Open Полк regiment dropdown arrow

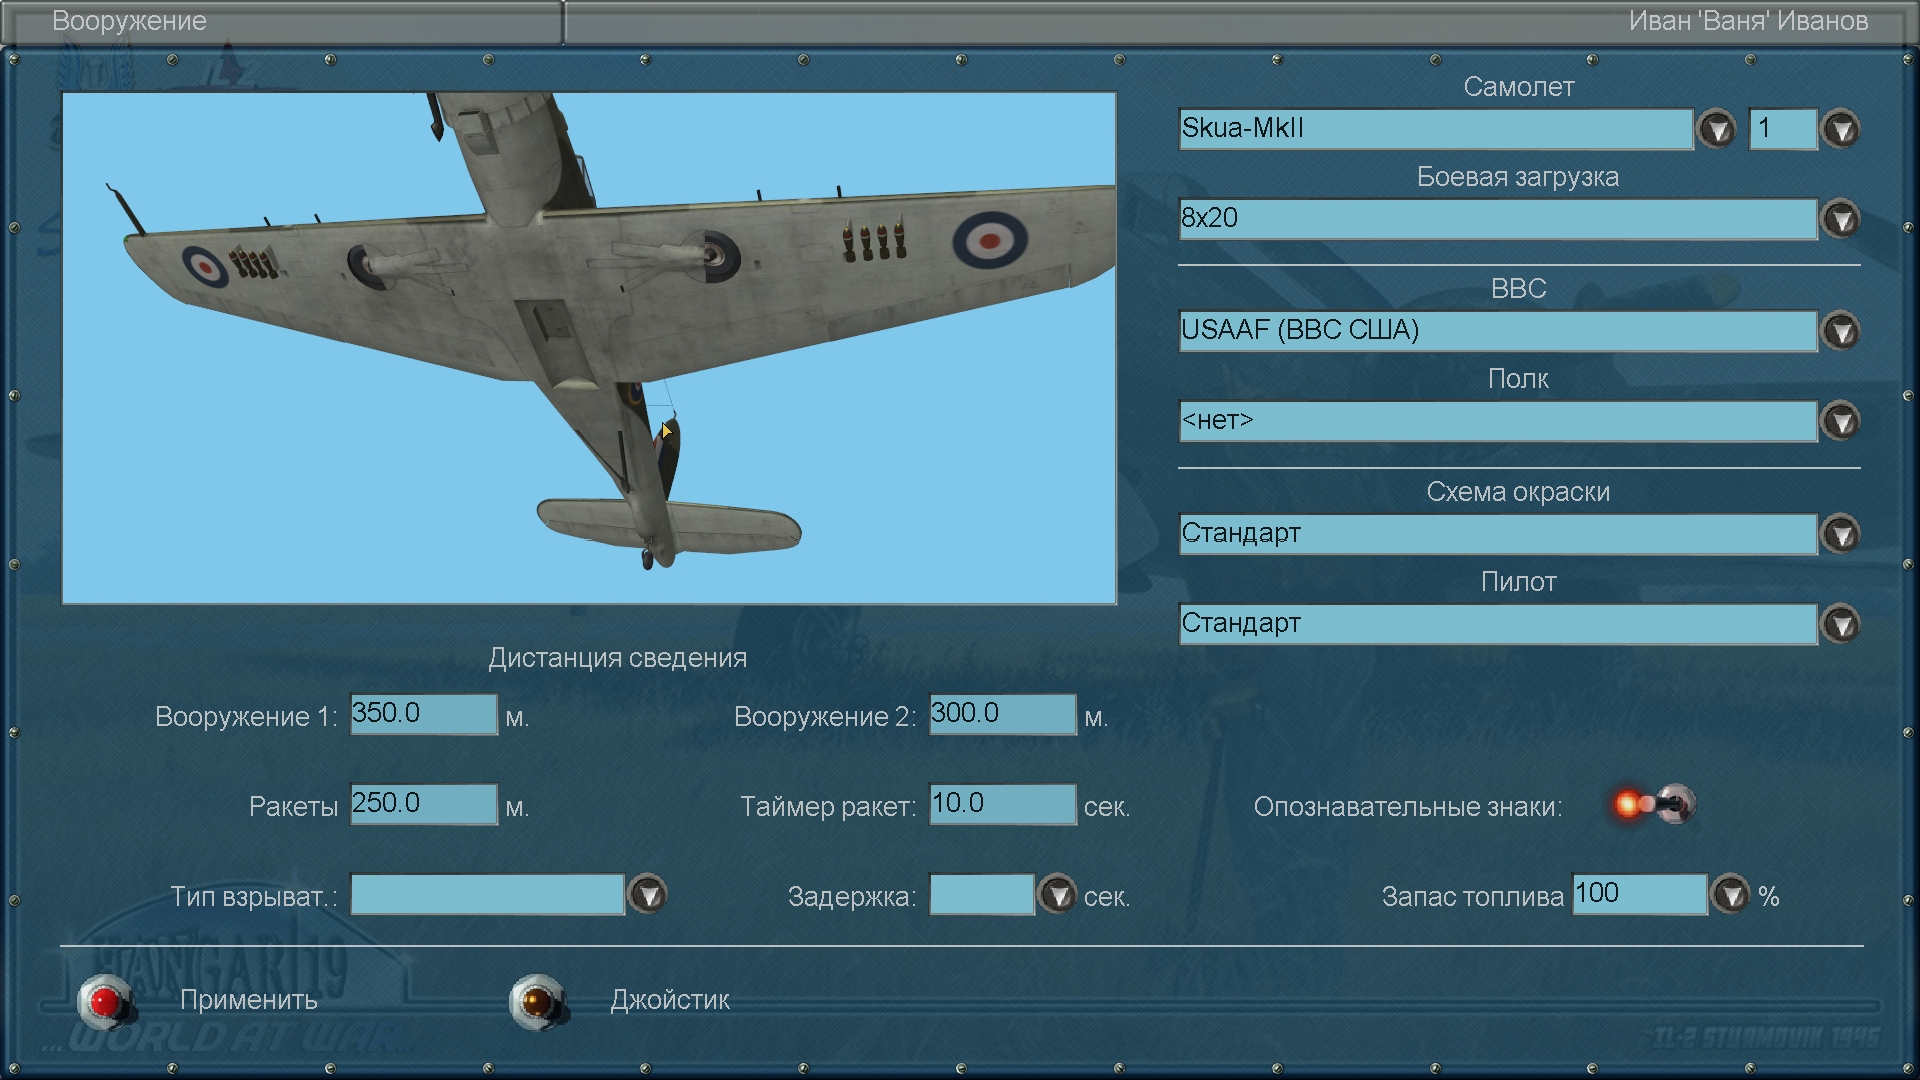pyautogui.click(x=1841, y=422)
